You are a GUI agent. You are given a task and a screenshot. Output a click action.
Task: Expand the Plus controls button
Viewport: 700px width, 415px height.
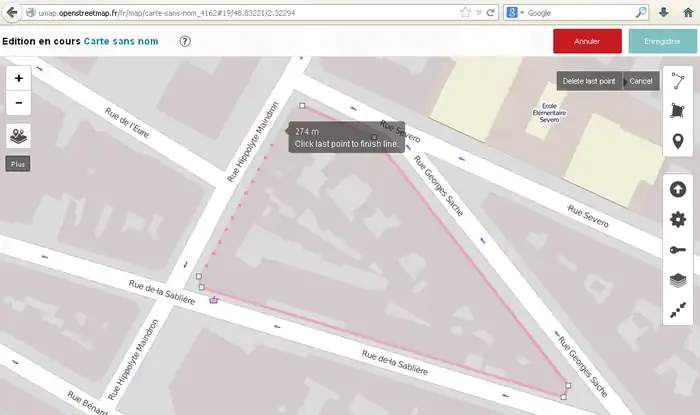[x=18, y=163]
